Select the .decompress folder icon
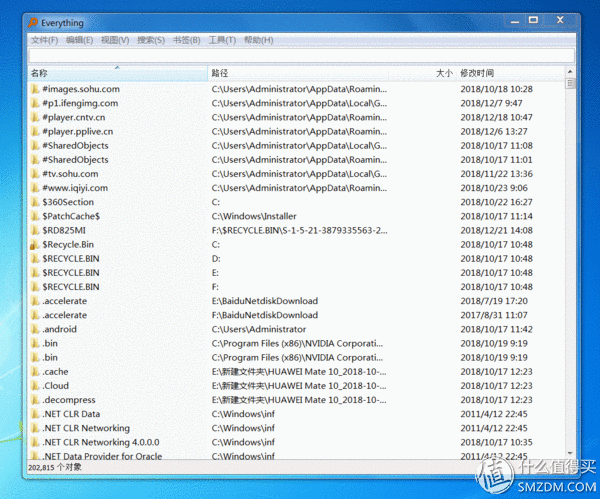This screenshot has height=499, width=600. coord(35,400)
